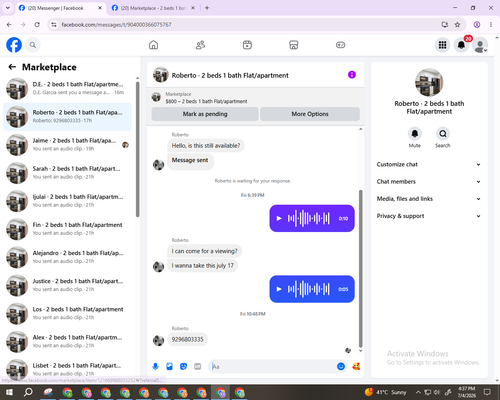500x400 pixels.
Task: Click the I wanna take this july 17 message
Action: 203,266
